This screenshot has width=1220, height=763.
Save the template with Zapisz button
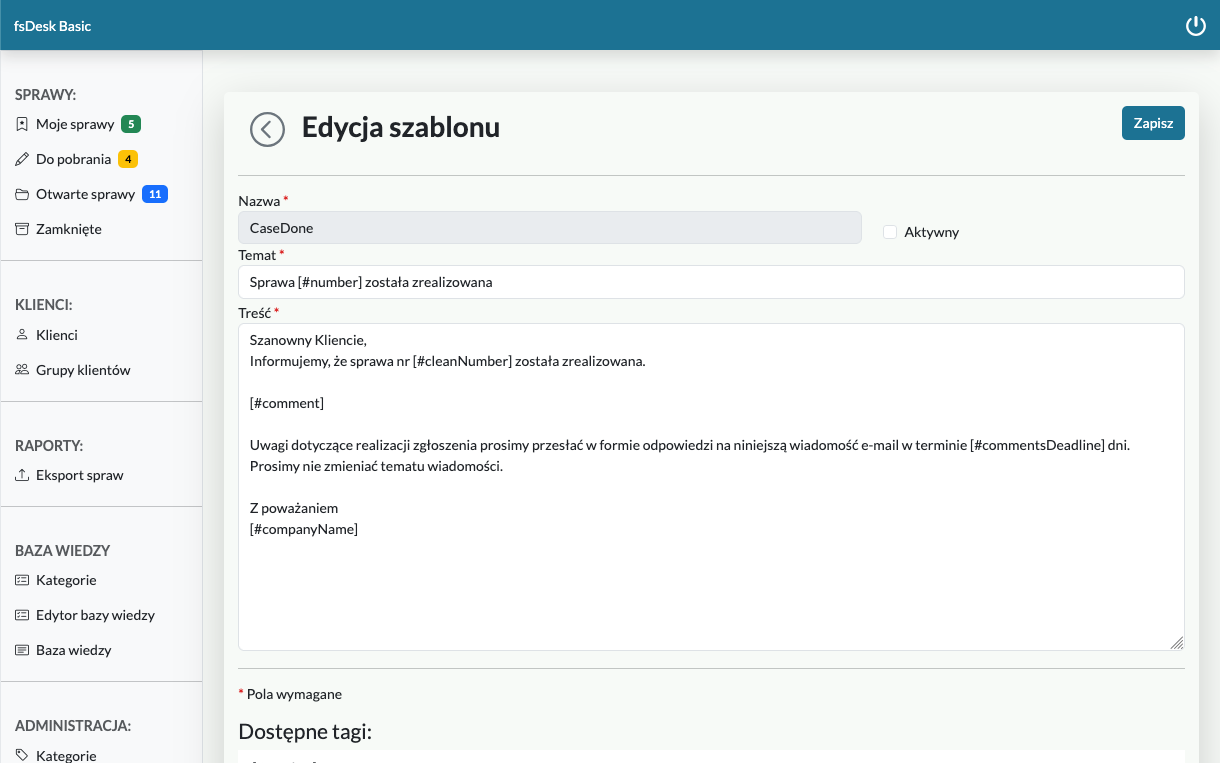tap(1153, 123)
